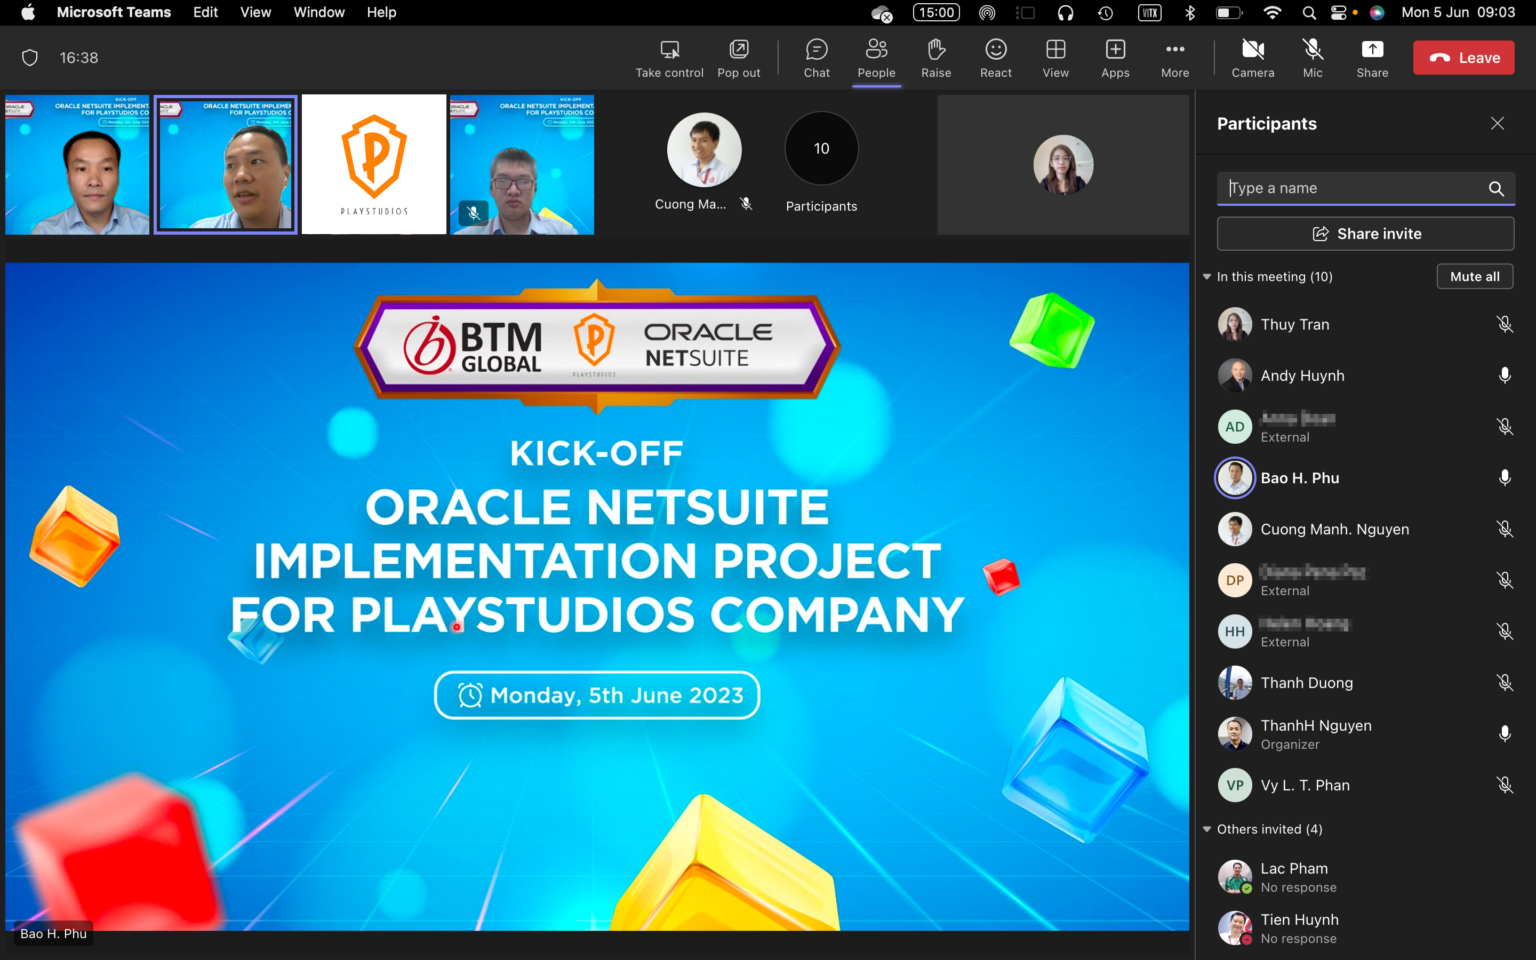1536x960 pixels.
Task: Open Spotlight search in menu bar
Action: (x=1309, y=12)
